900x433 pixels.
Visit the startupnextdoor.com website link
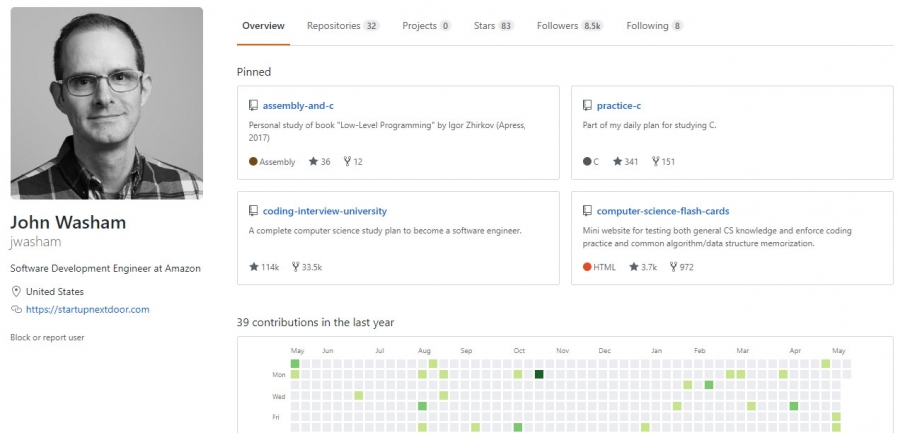coord(88,310)
